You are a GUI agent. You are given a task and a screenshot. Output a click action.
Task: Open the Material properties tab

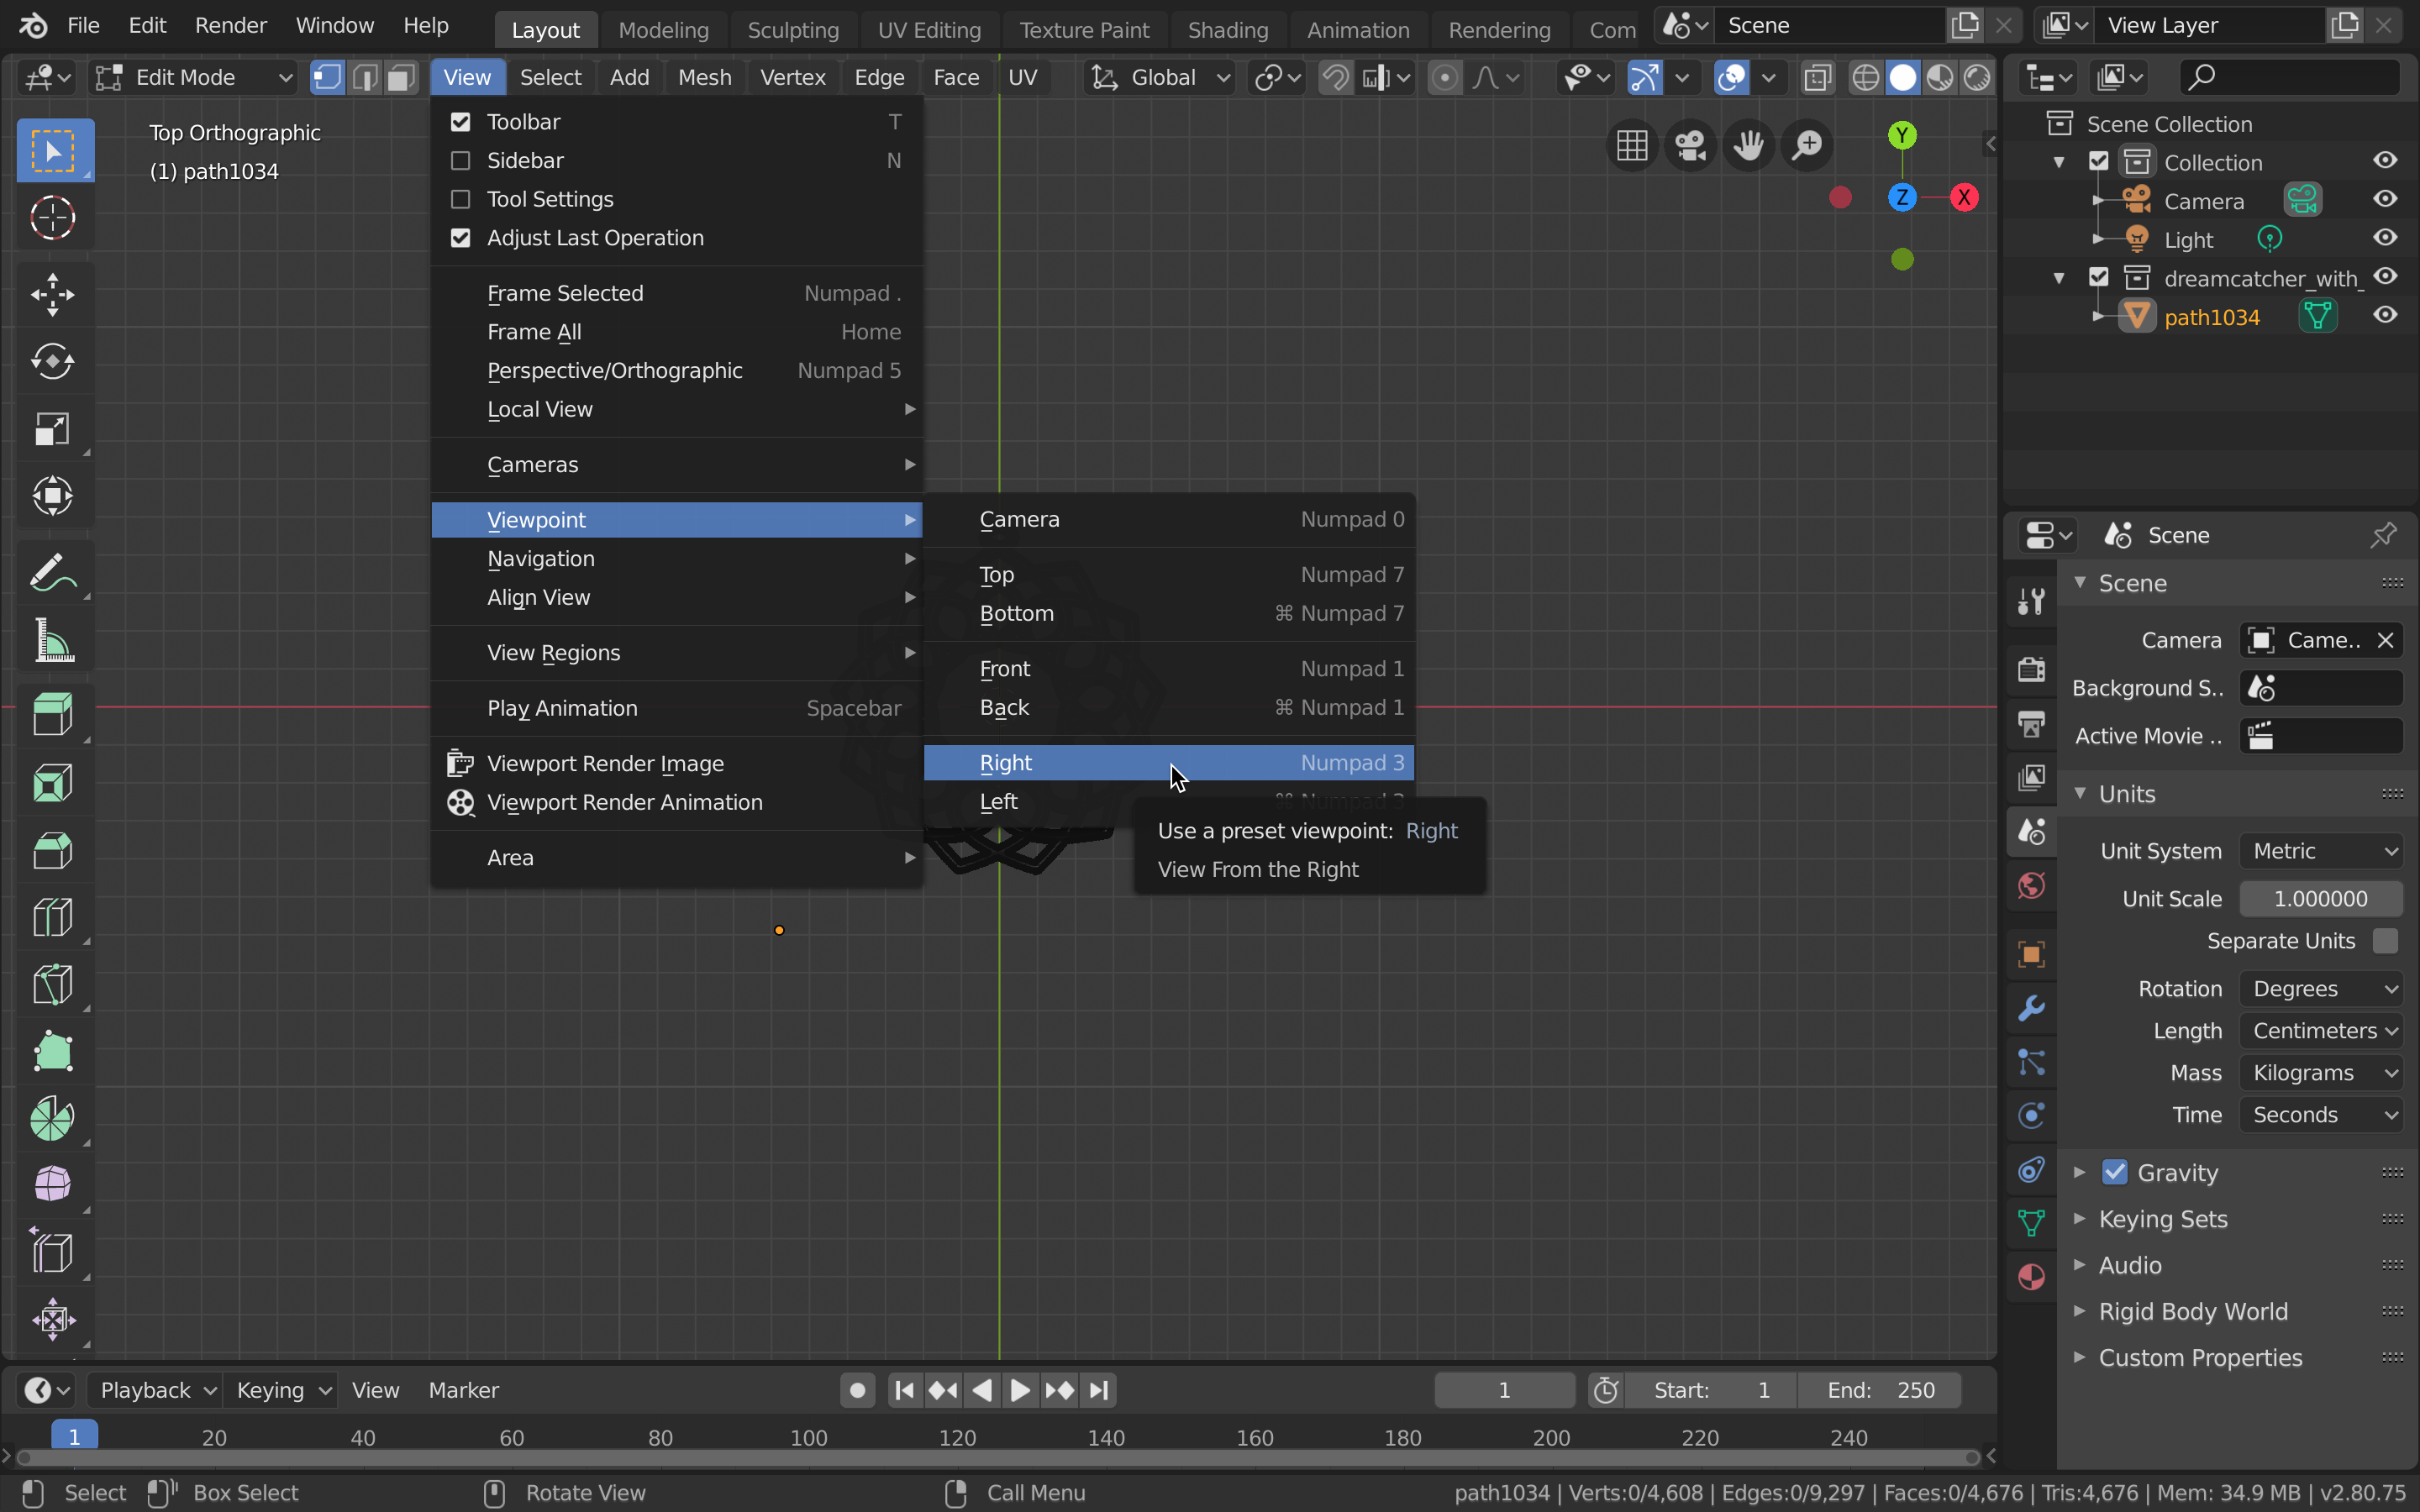[x=2031, y=1277]
